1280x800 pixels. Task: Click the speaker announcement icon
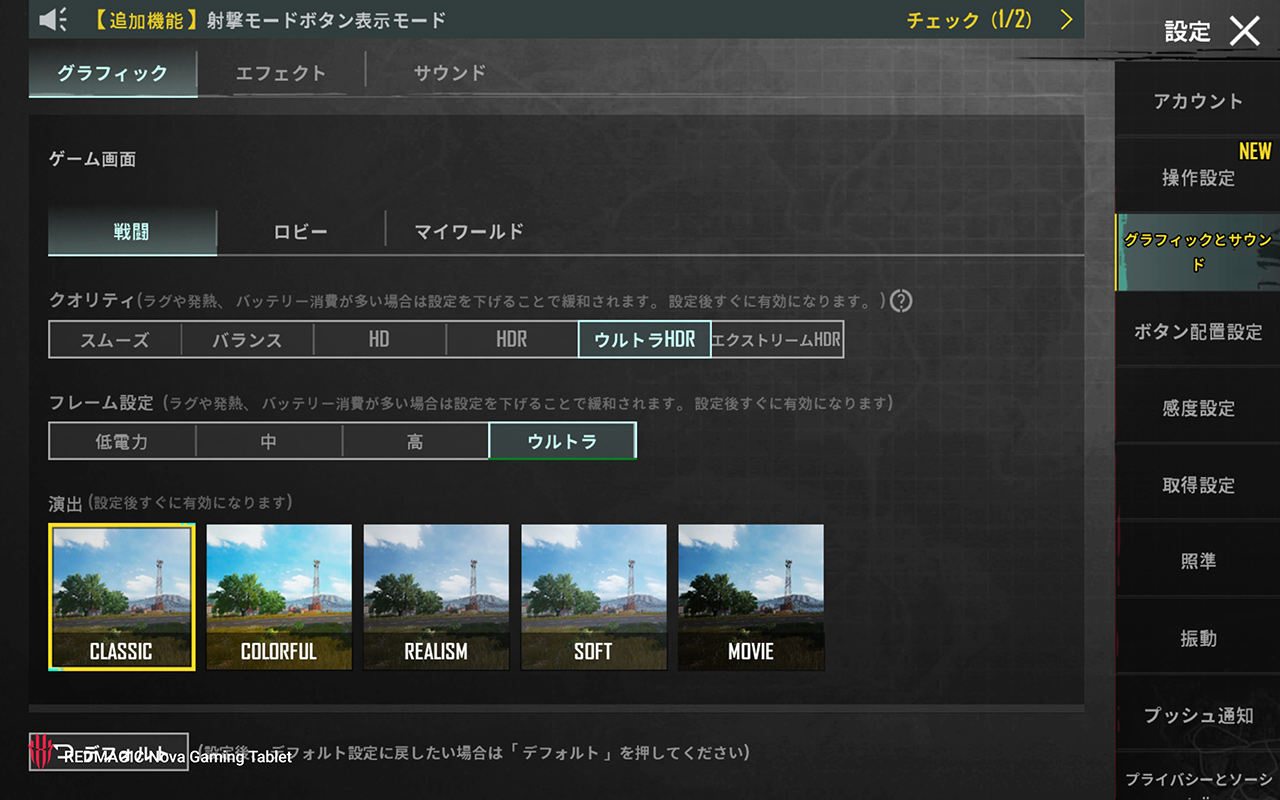[x=54, y=19]
